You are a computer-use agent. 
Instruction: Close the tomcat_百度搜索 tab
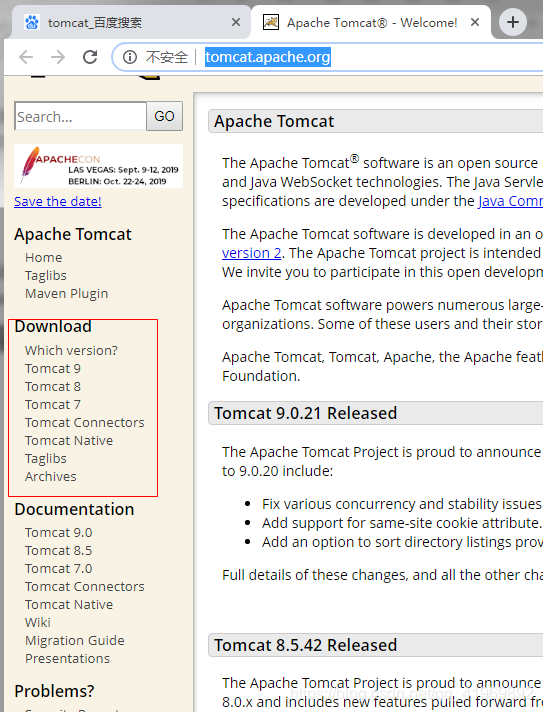236,22
